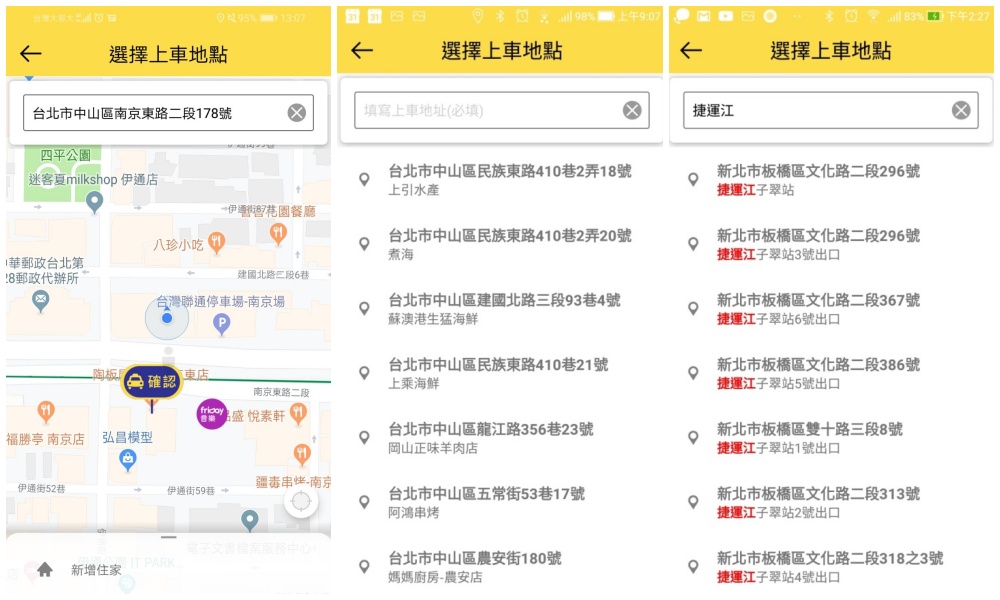
Task: Select 新增住家 add home option
Action: click(x=96, y=570)
